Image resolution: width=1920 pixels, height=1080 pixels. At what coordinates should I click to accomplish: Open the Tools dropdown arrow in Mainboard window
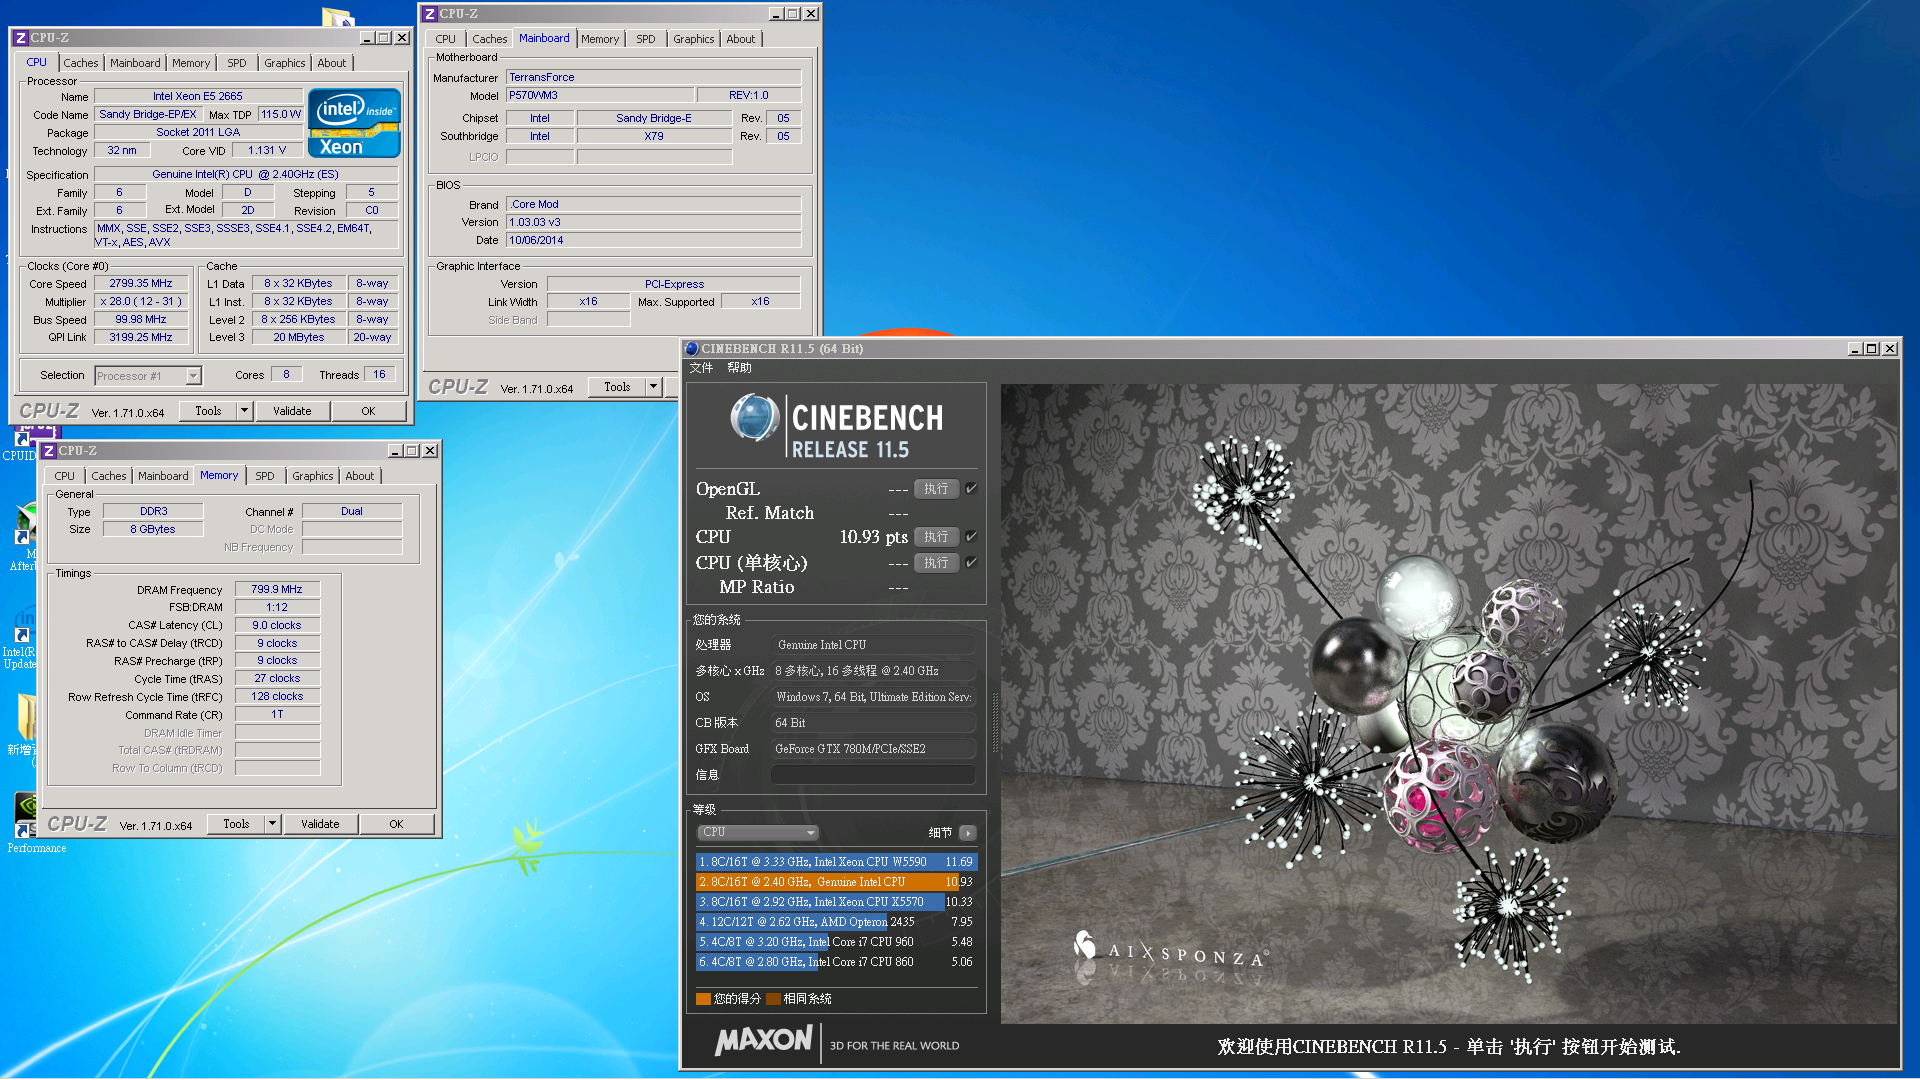653,387
